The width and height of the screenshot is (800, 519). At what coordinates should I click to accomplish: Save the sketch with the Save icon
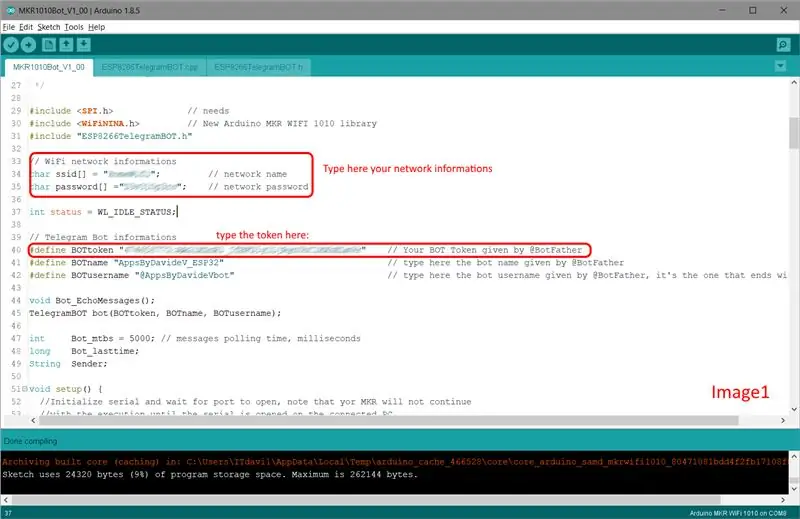84,45
